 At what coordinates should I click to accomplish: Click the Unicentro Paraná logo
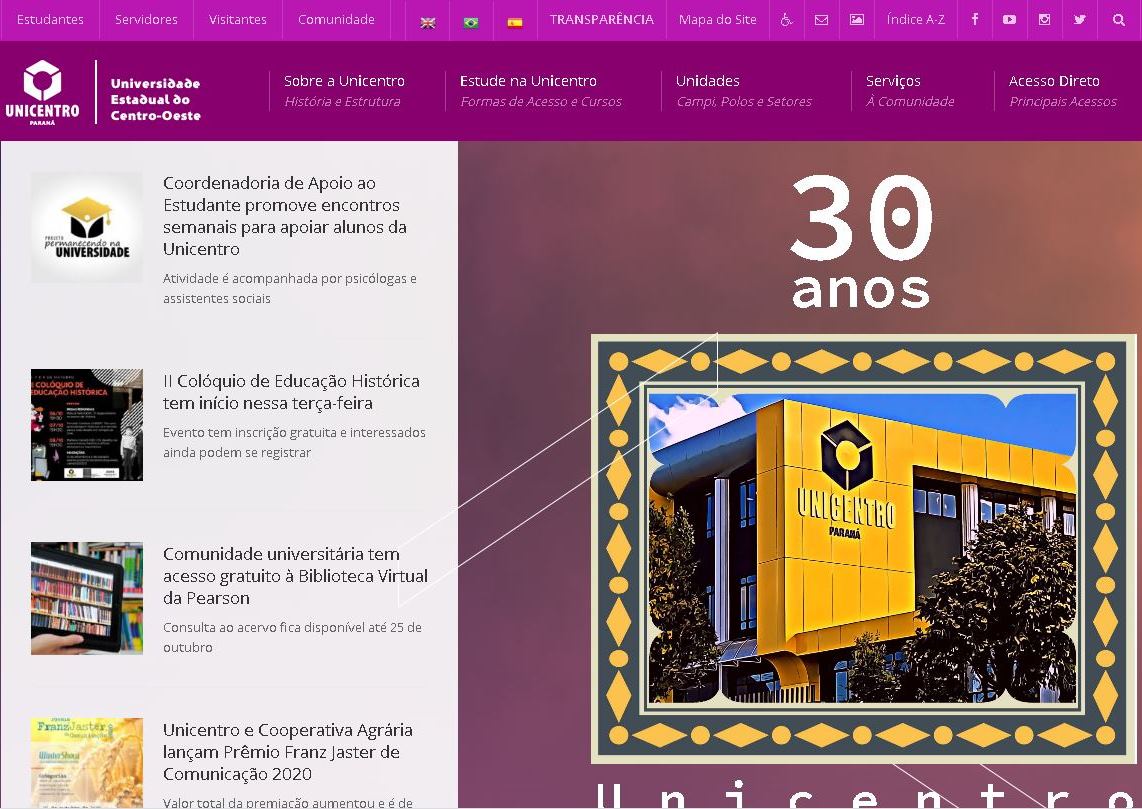[42, 92]
